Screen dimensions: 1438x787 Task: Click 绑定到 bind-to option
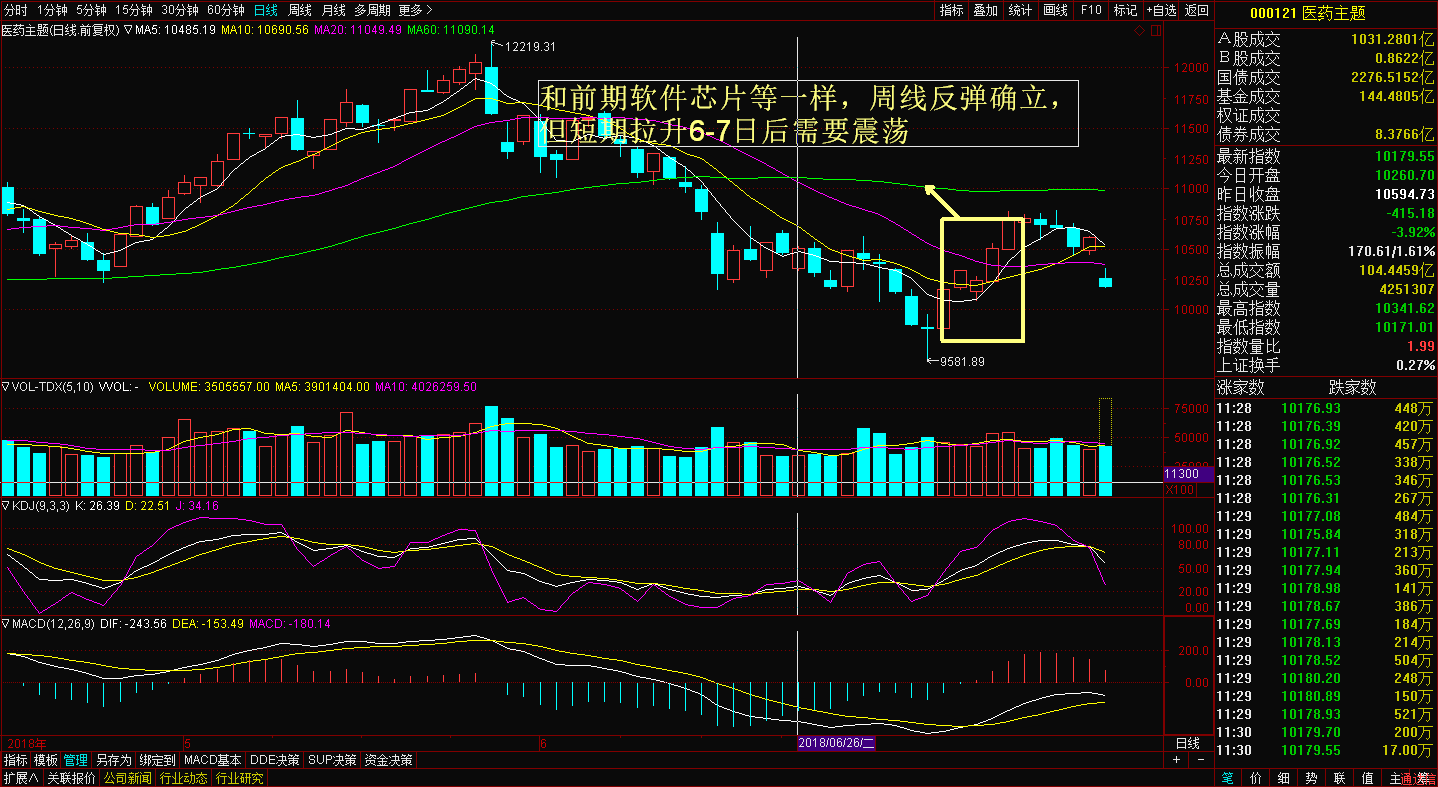(158, 760)
